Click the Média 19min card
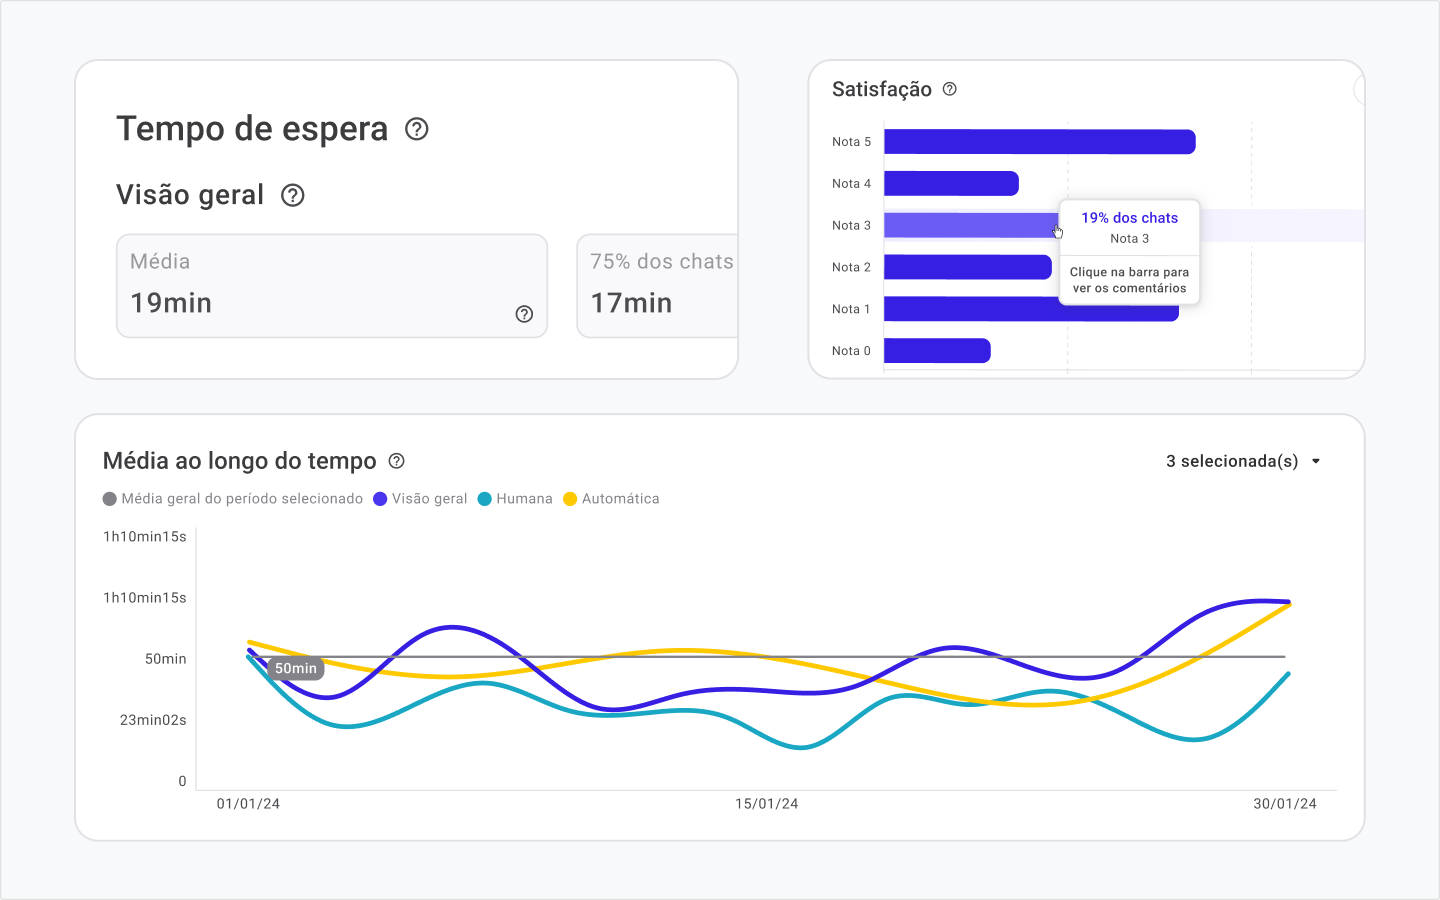This screenshot has width=1440, height=900. (331, 286)
